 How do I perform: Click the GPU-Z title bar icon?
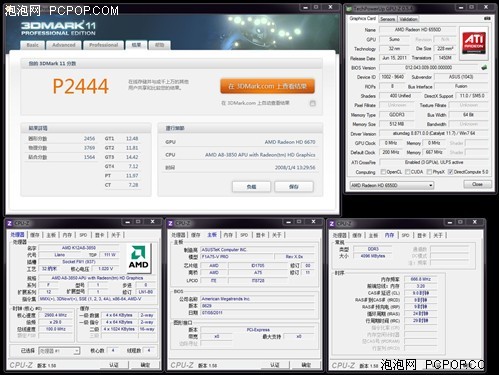(349, 9)
